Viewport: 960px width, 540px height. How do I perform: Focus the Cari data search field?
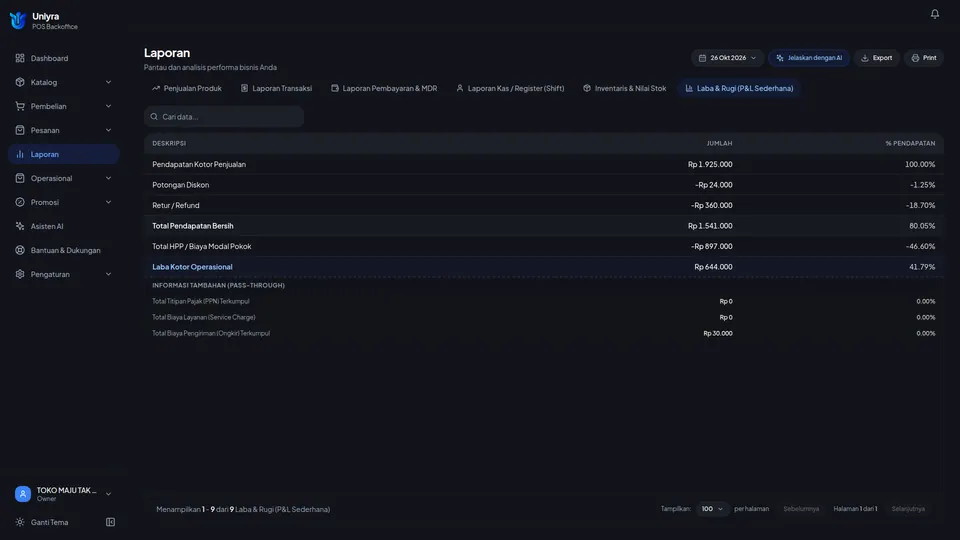coord(224,116)
